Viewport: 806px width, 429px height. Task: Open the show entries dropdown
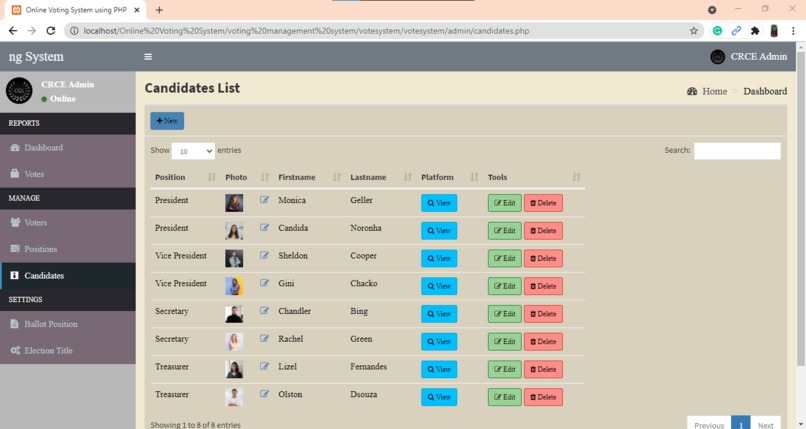tap(193, 151)
